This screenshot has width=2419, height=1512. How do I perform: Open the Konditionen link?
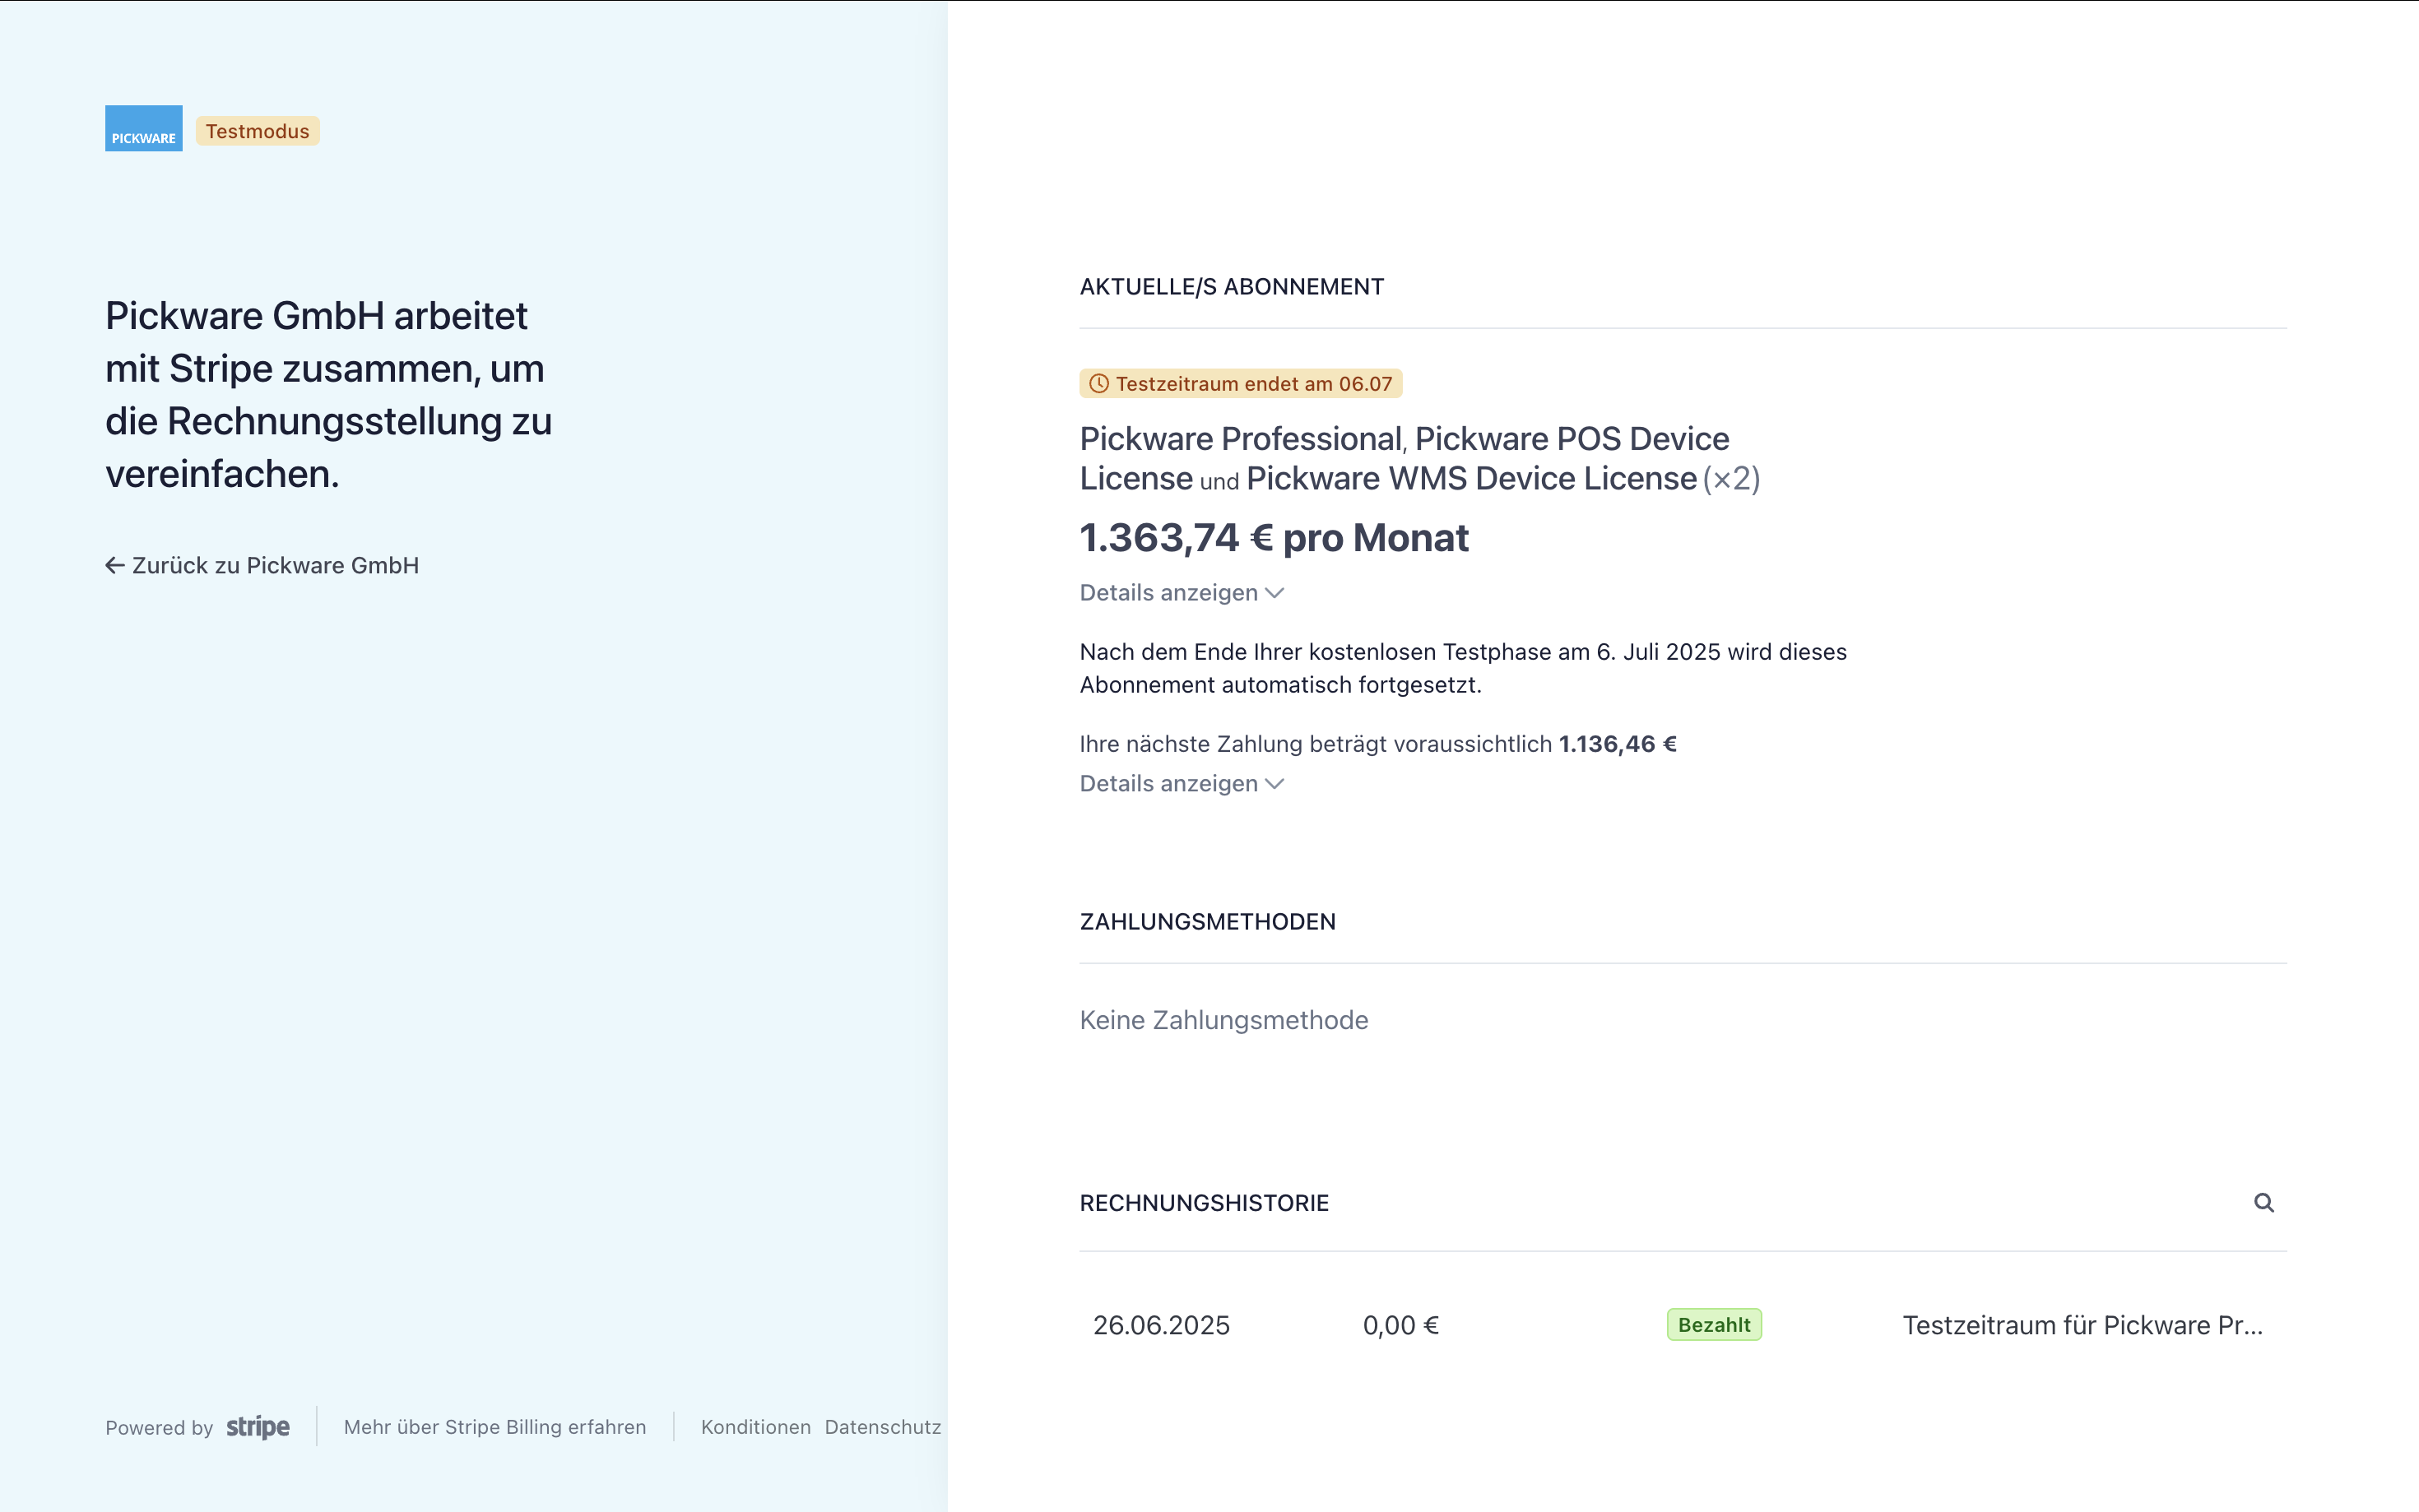[x=755, y=1427]
